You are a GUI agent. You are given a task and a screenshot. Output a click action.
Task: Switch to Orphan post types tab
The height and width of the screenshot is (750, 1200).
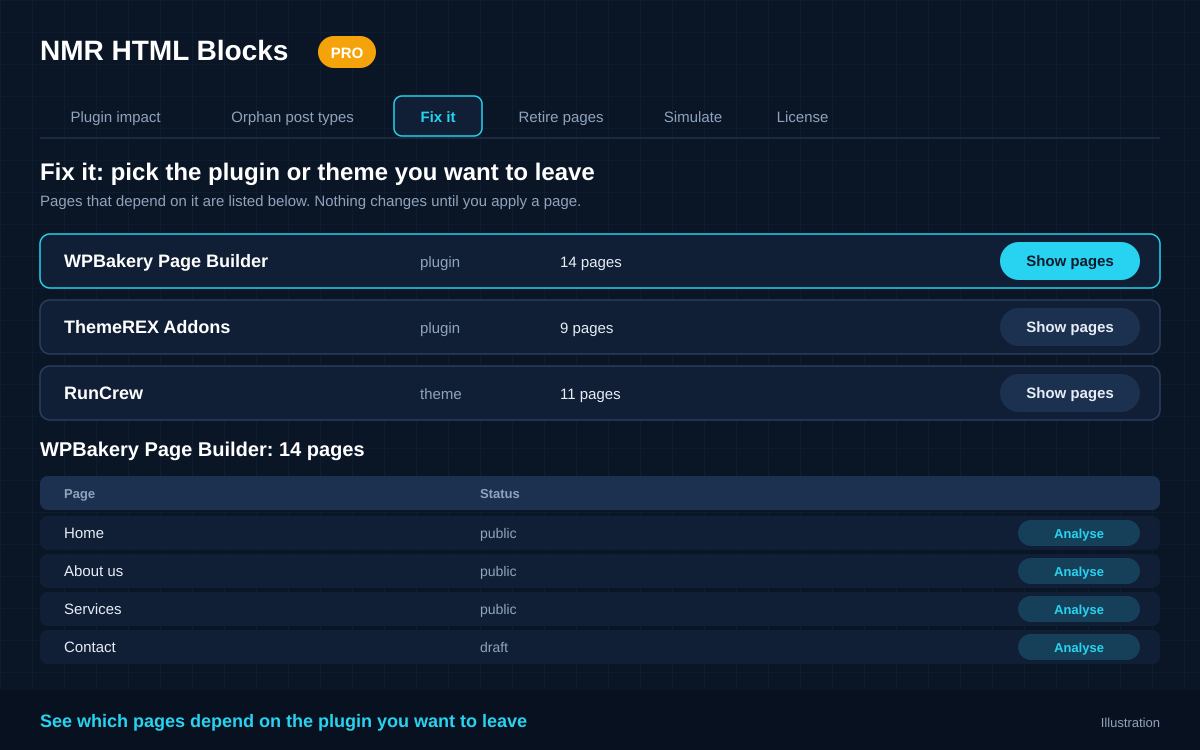tap(292, 117)
